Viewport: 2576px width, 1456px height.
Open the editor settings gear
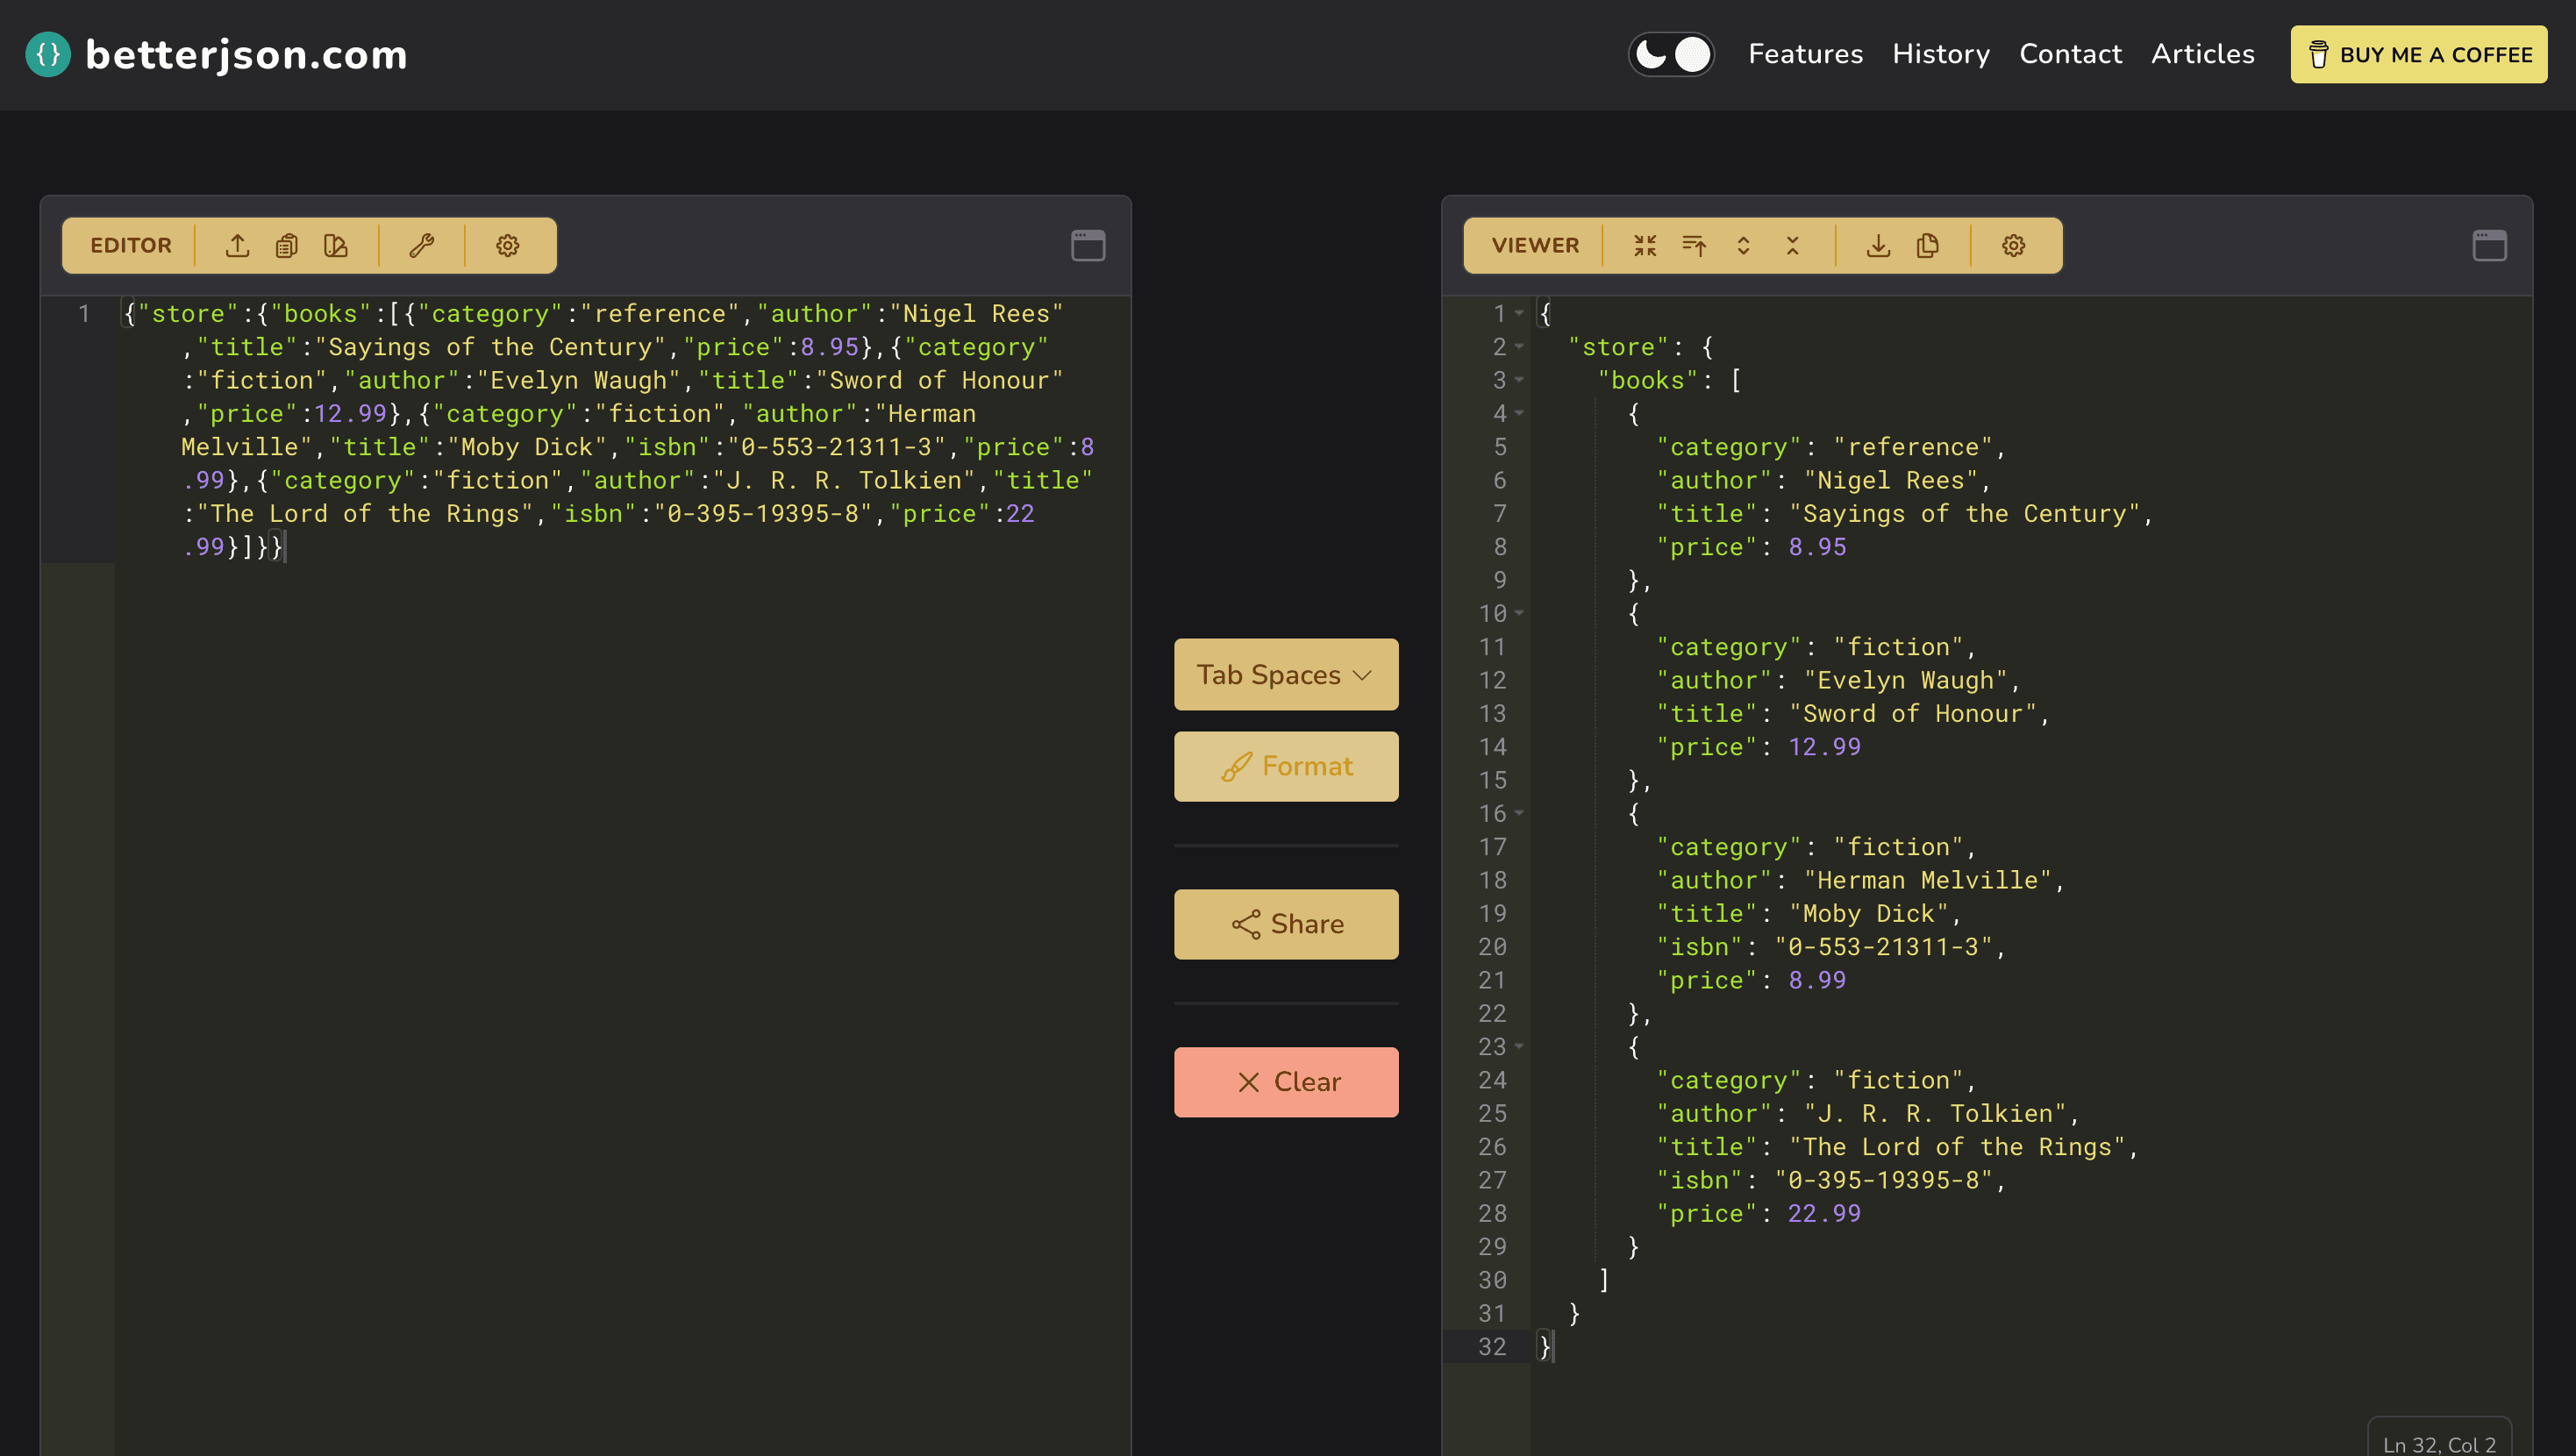508,246
